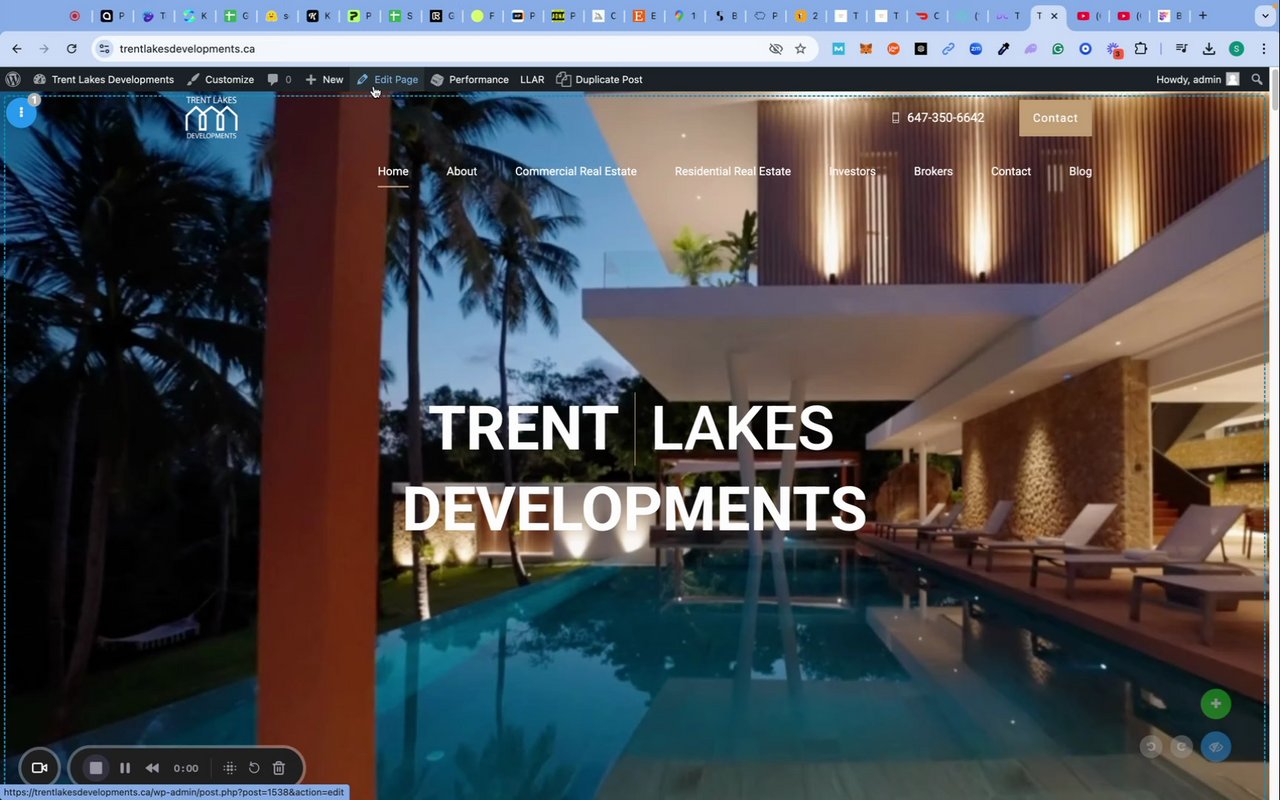Viewport: 1280px width, 800px height.
Task: Click the admin bar search magnifier
Action: pyautogui.click(x=1257, y=79)
